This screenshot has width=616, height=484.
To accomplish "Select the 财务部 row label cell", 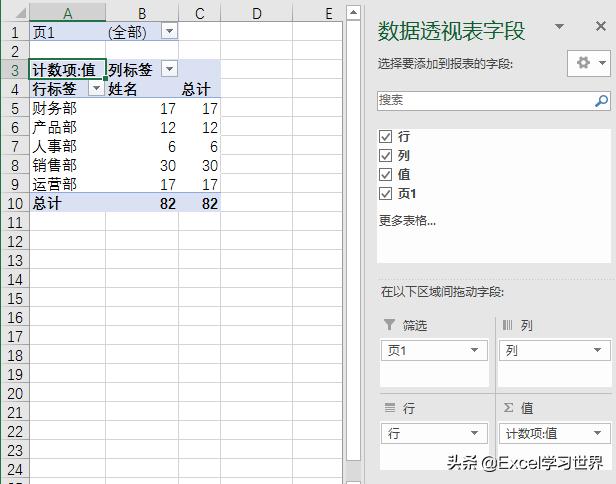I will 68,108.
